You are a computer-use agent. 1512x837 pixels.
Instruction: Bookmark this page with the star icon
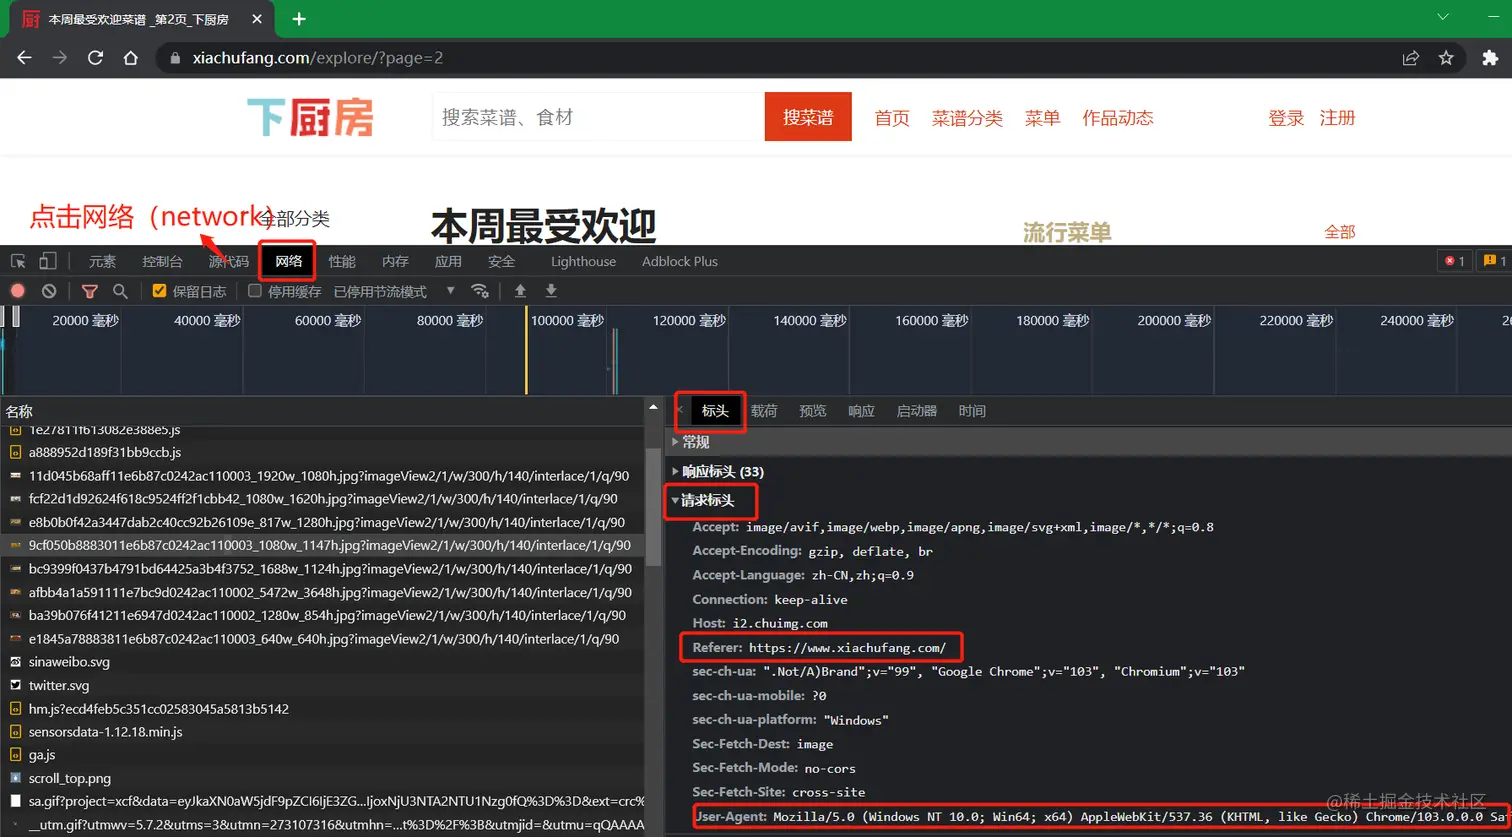pyautogui.click(x=1446, y=58)
